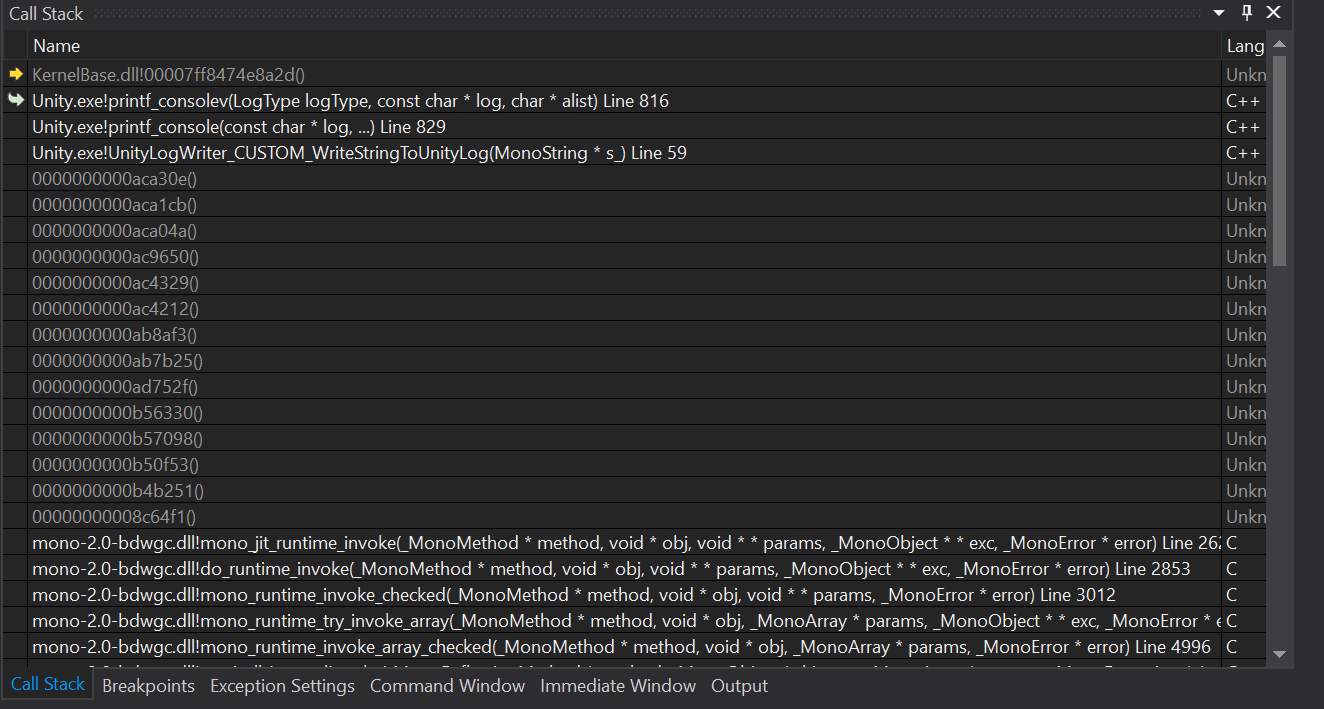Switch to the Breakpoints tab
The height and width of the screenshot is (709, 1324).
tap(148, 686)
